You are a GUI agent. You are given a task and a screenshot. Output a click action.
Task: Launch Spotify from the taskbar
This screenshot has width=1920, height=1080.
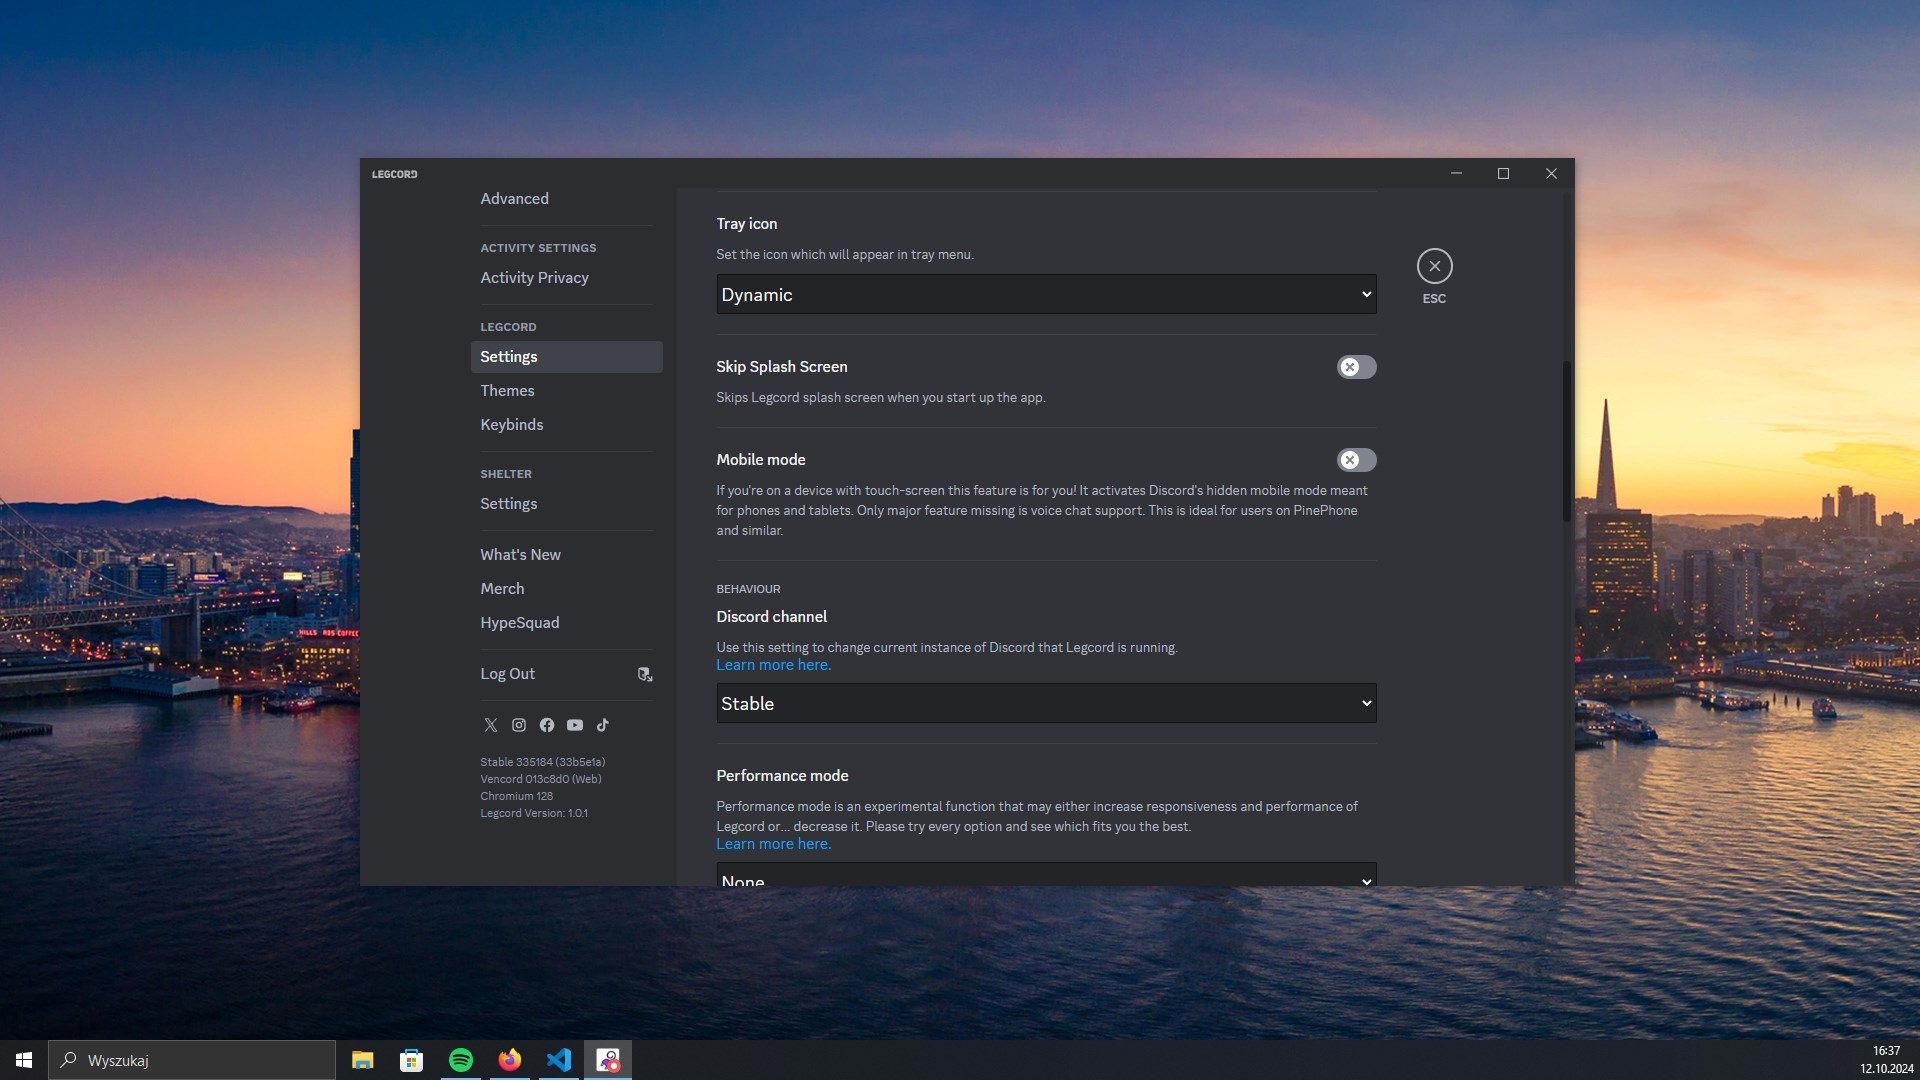pos(462,1060)
